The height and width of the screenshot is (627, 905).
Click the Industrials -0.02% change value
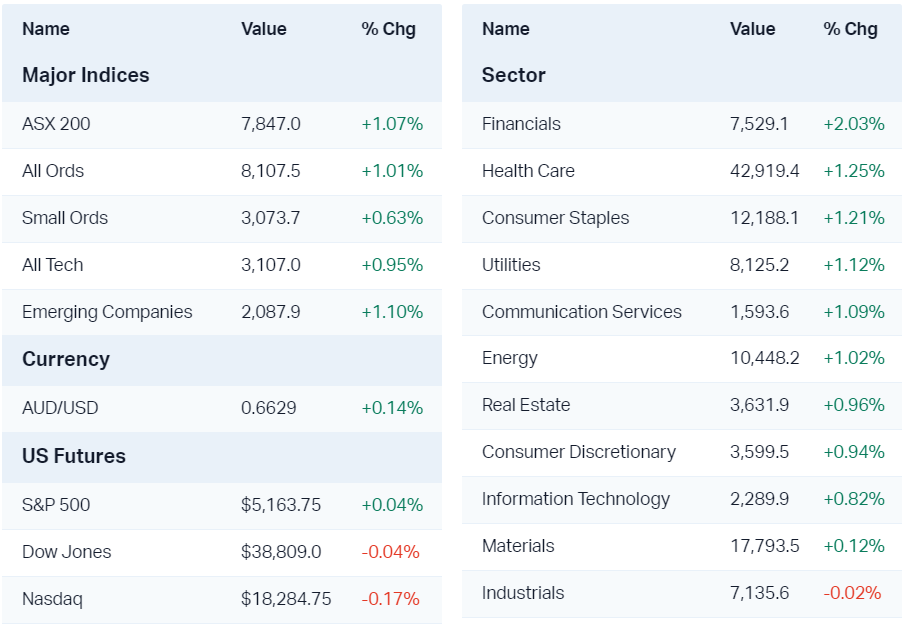pos(852,593)
